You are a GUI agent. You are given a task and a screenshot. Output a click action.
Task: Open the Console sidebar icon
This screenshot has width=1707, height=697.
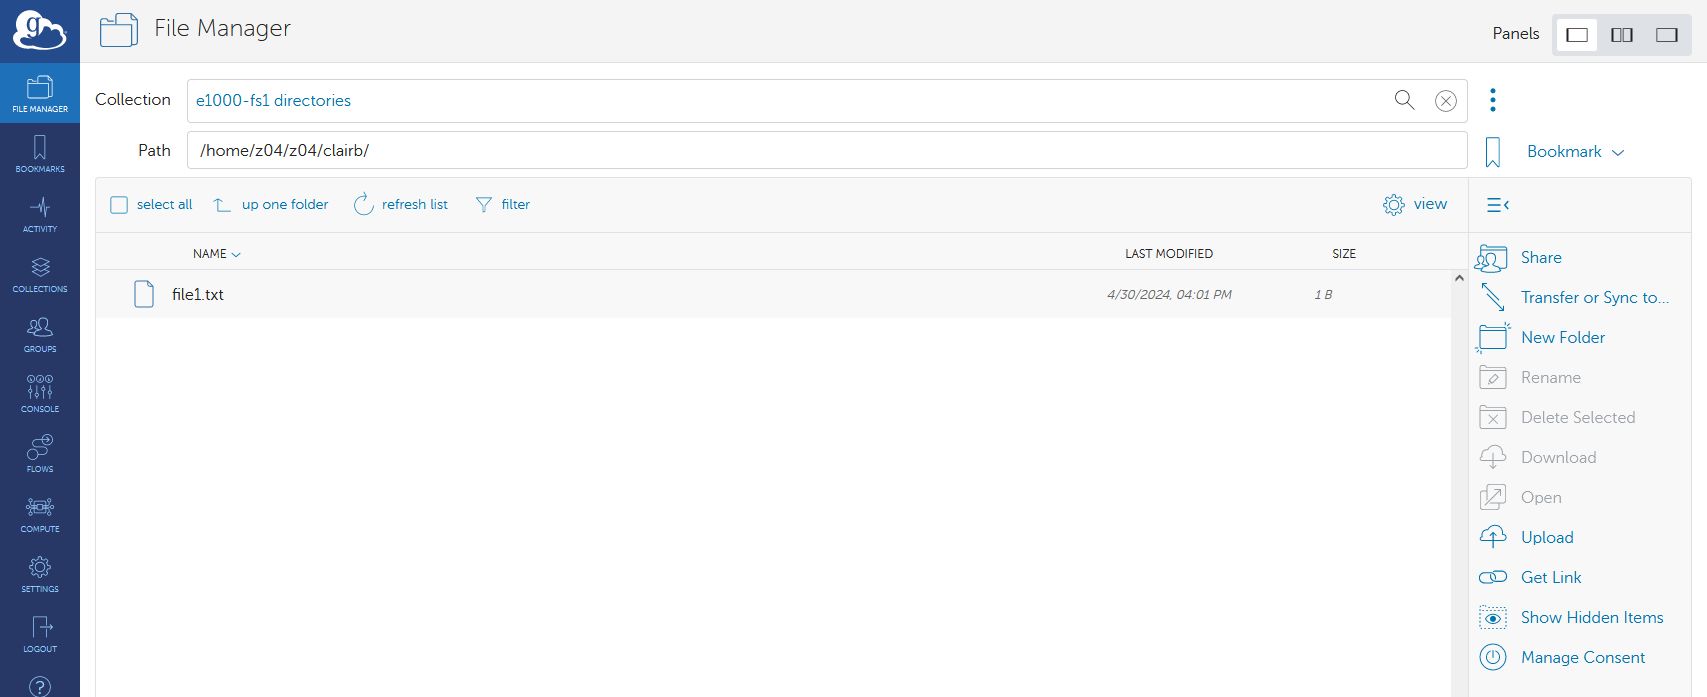(40, 393)
